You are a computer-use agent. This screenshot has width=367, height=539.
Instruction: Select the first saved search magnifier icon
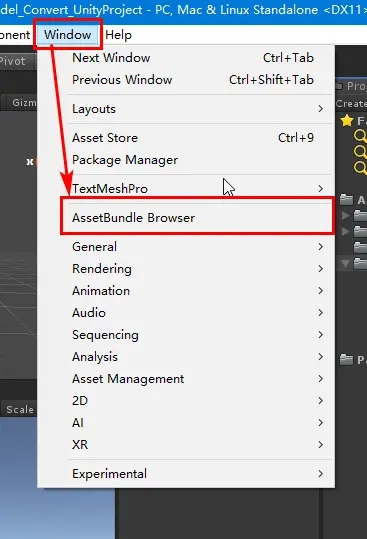[360, 136]
